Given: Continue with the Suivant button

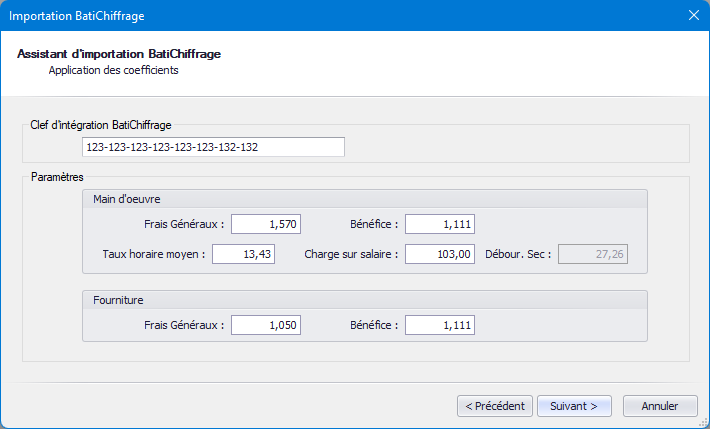Looking at the screenshot, I should click(574, 406).
